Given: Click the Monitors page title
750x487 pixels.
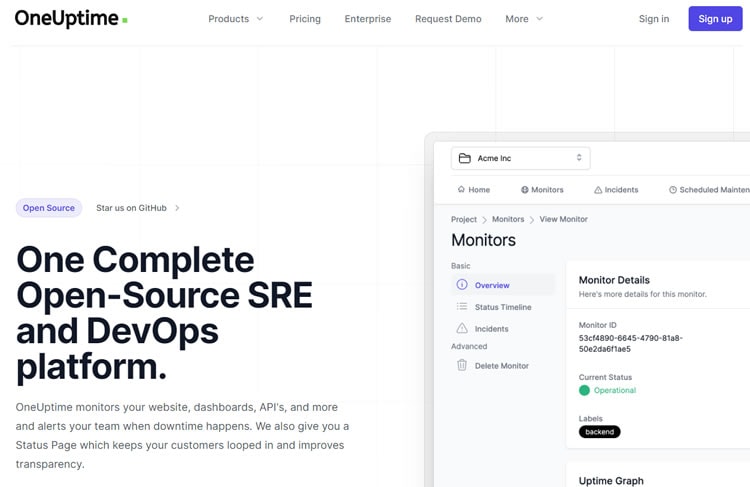Looking at the screenshot, I should click(x=483, y=240).
